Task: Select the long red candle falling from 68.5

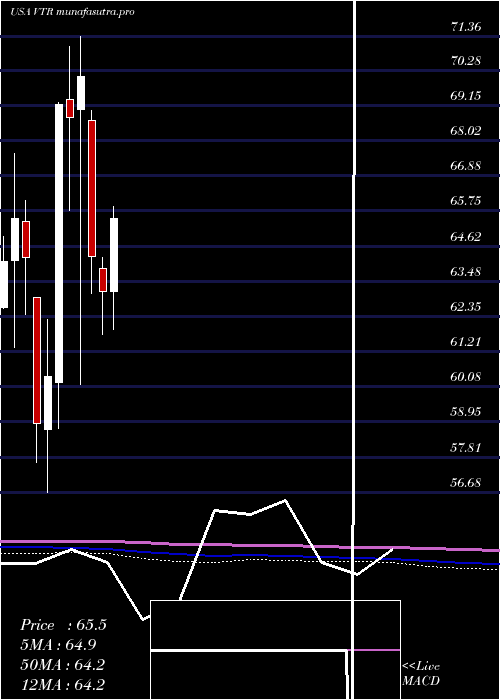Action: click(x=92, y=188)
